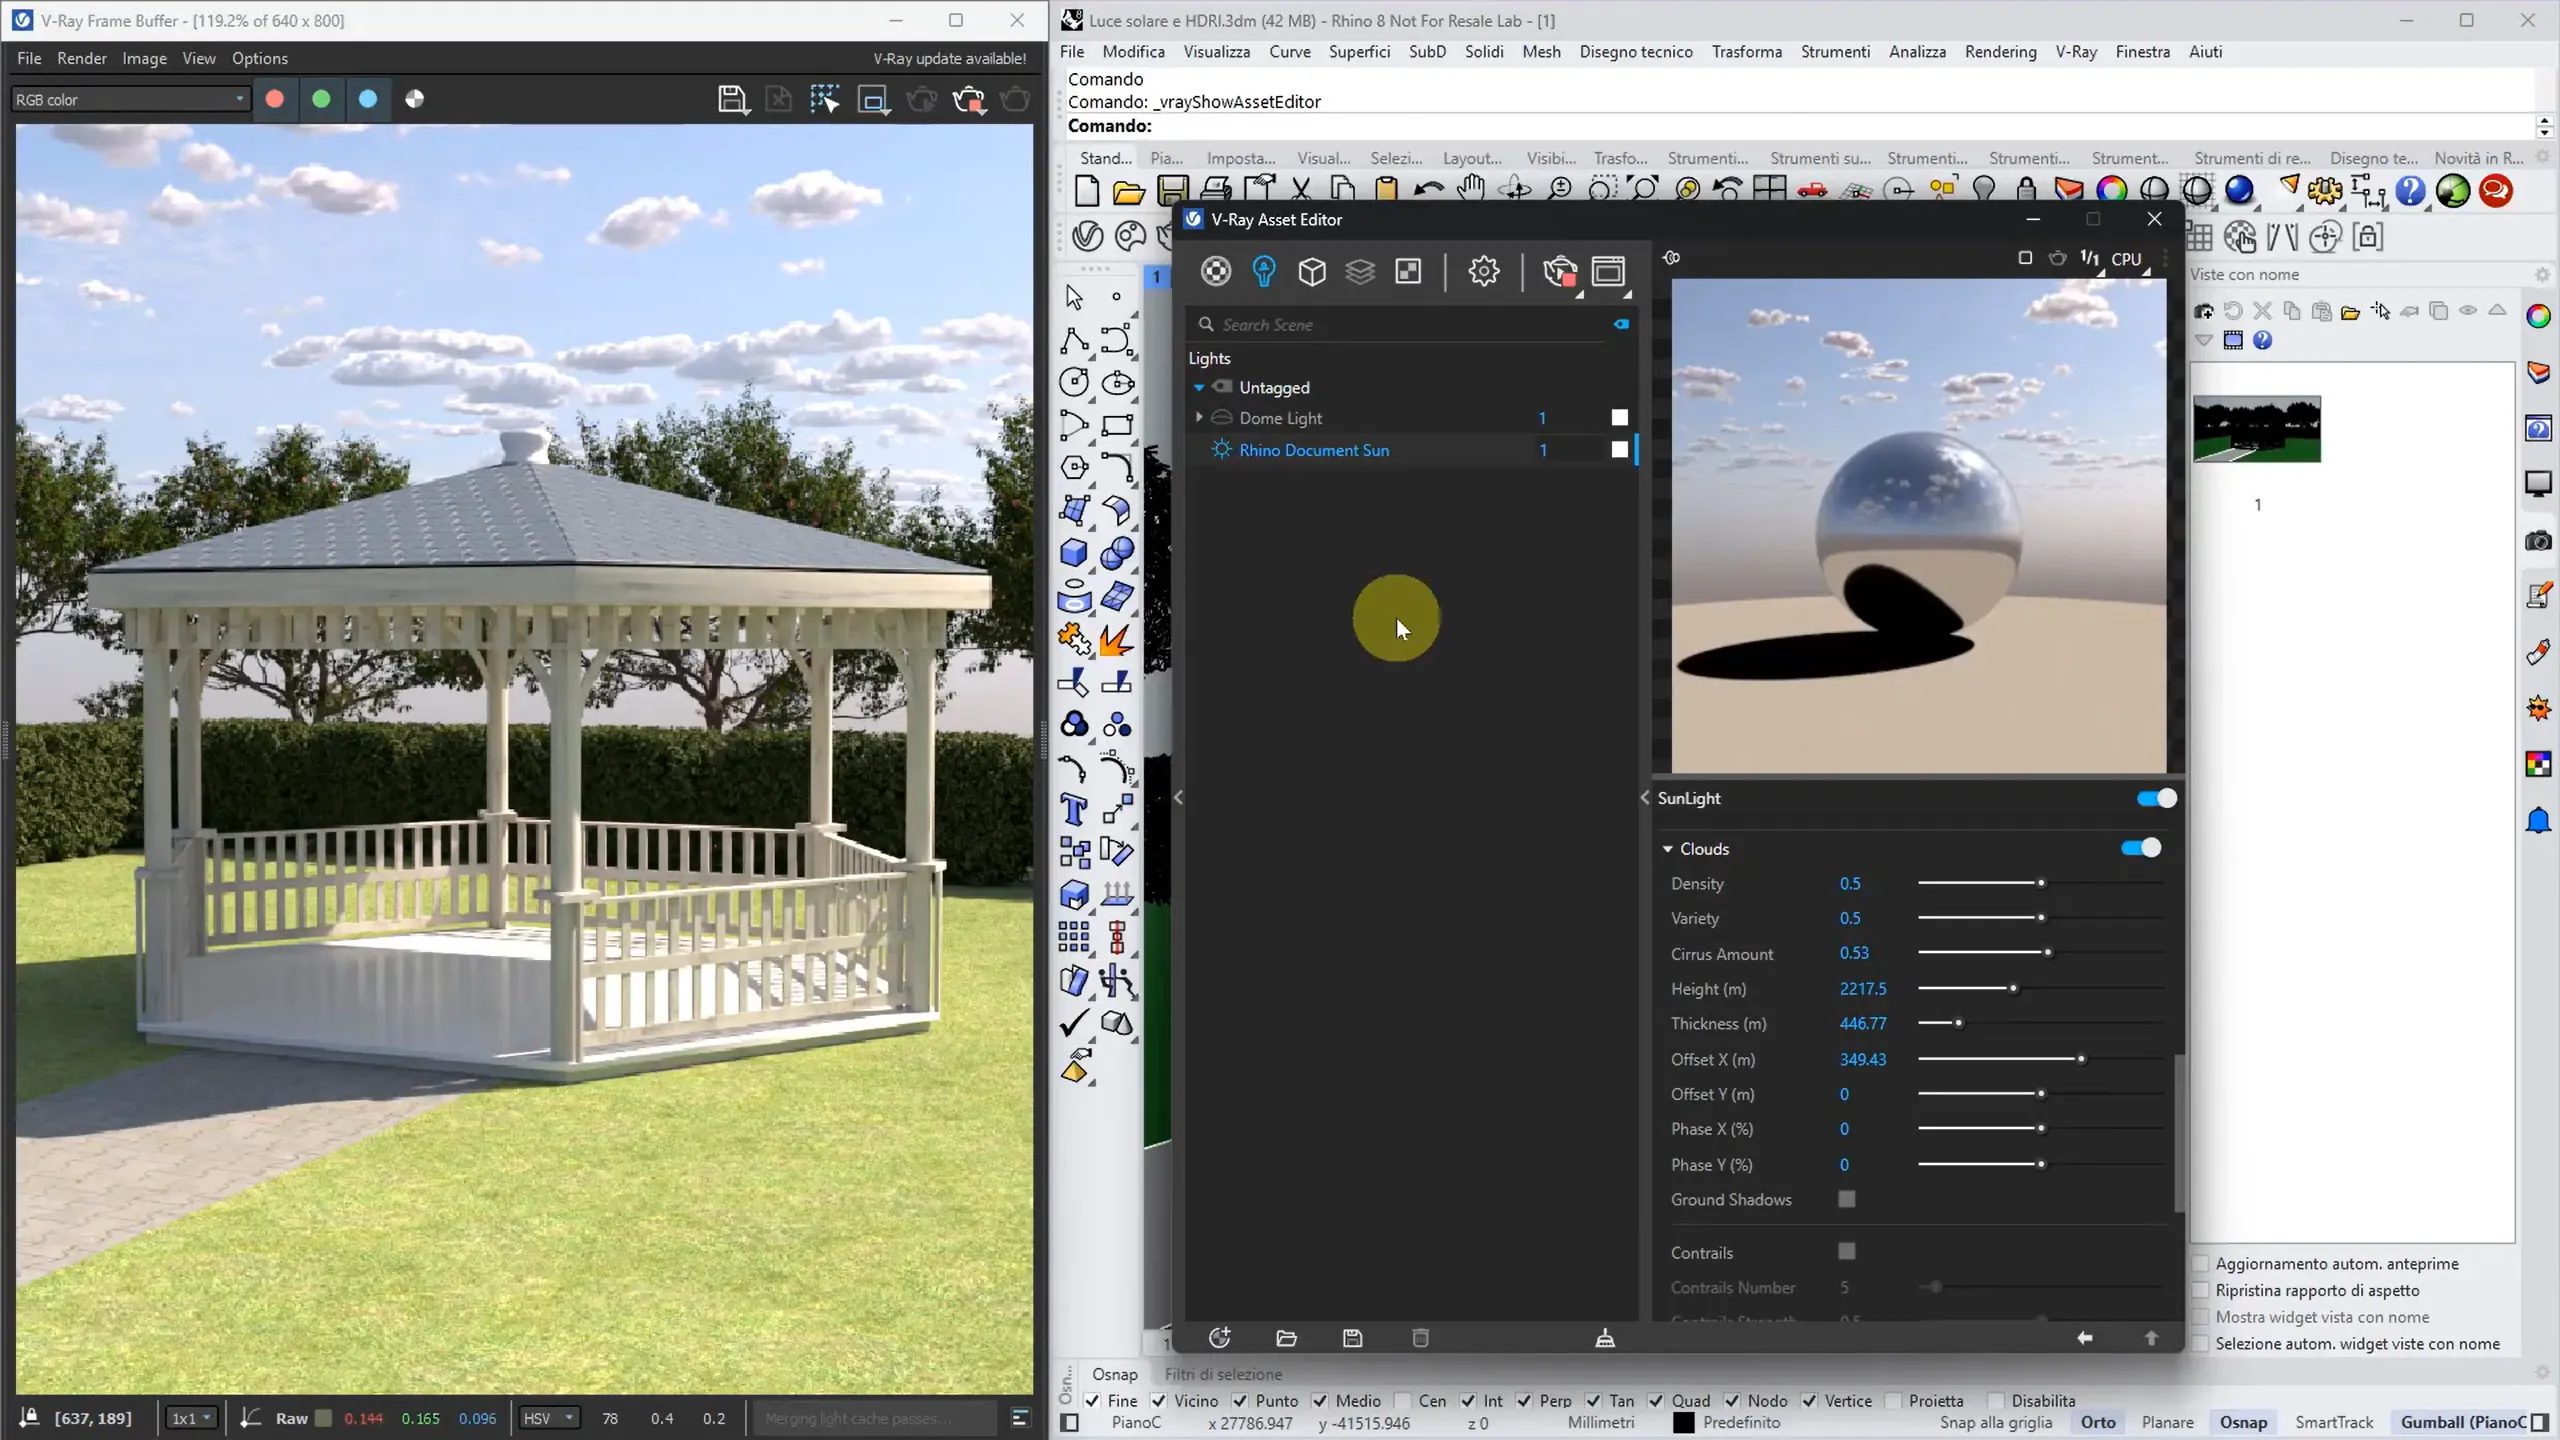The image size is (2560, 1440).
Task: Click the delete asset trash icon
Action: 1420,1338
